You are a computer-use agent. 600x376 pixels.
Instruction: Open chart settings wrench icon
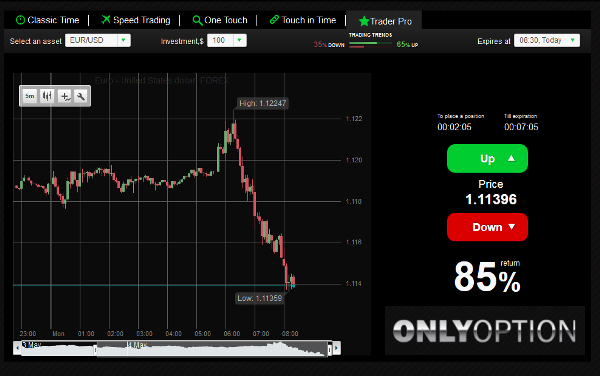(81, 96)
